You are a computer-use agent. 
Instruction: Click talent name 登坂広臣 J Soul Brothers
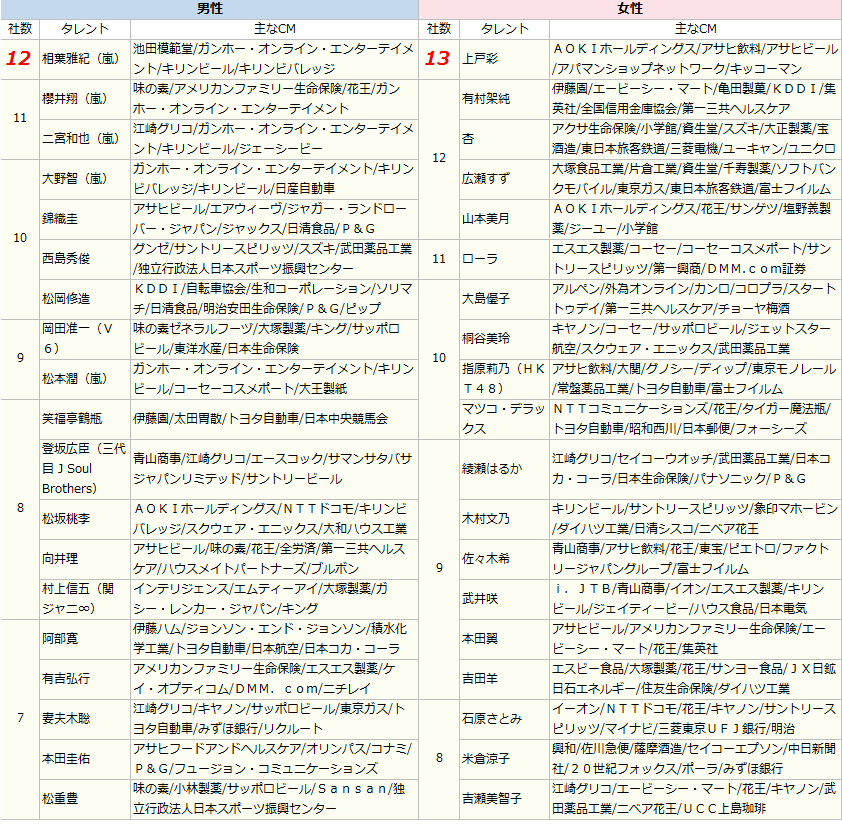(x=84, y=469)
